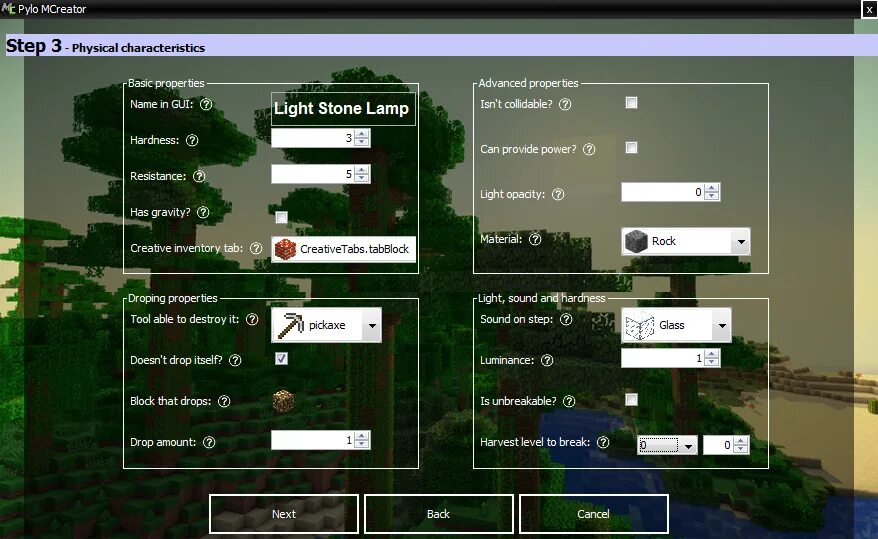Open the Harvest level tool type dropdown

coord(667,446)
